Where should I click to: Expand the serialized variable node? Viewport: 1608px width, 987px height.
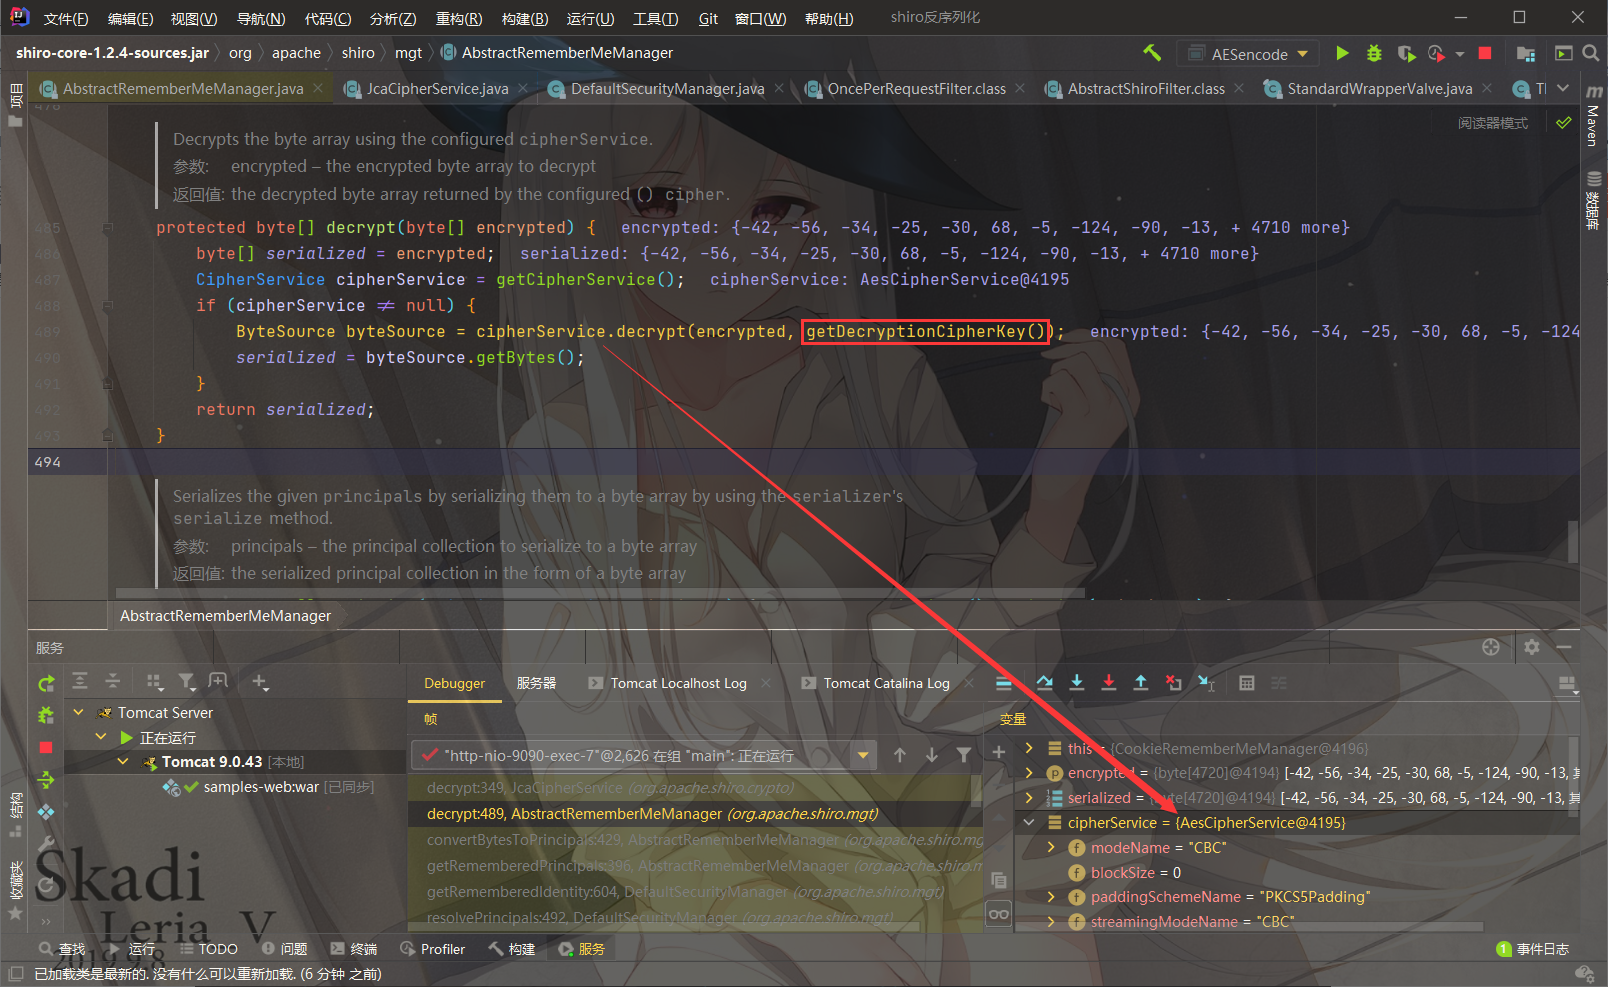coord(1029,798)
